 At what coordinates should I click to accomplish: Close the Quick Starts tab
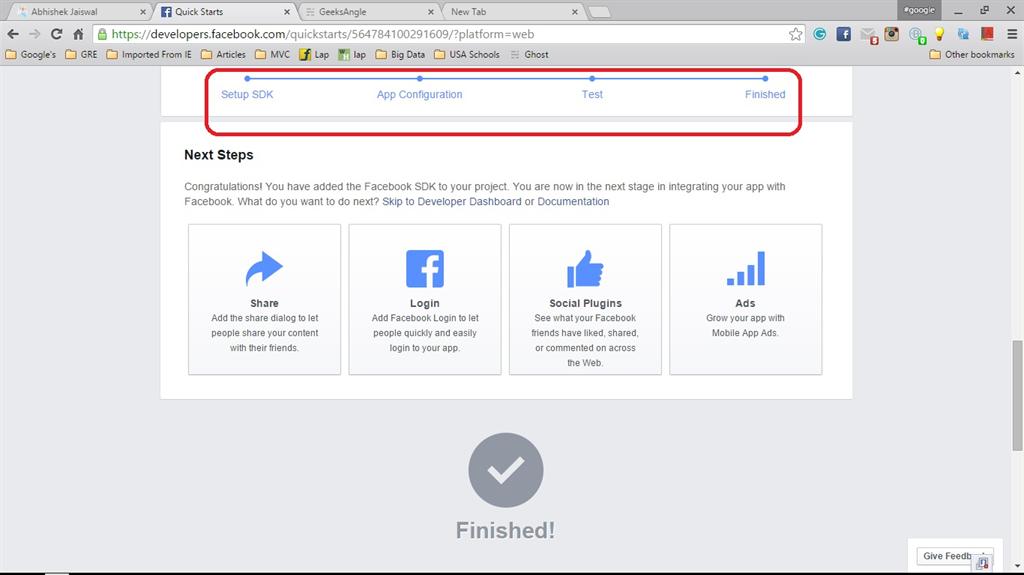click(287, 12)
